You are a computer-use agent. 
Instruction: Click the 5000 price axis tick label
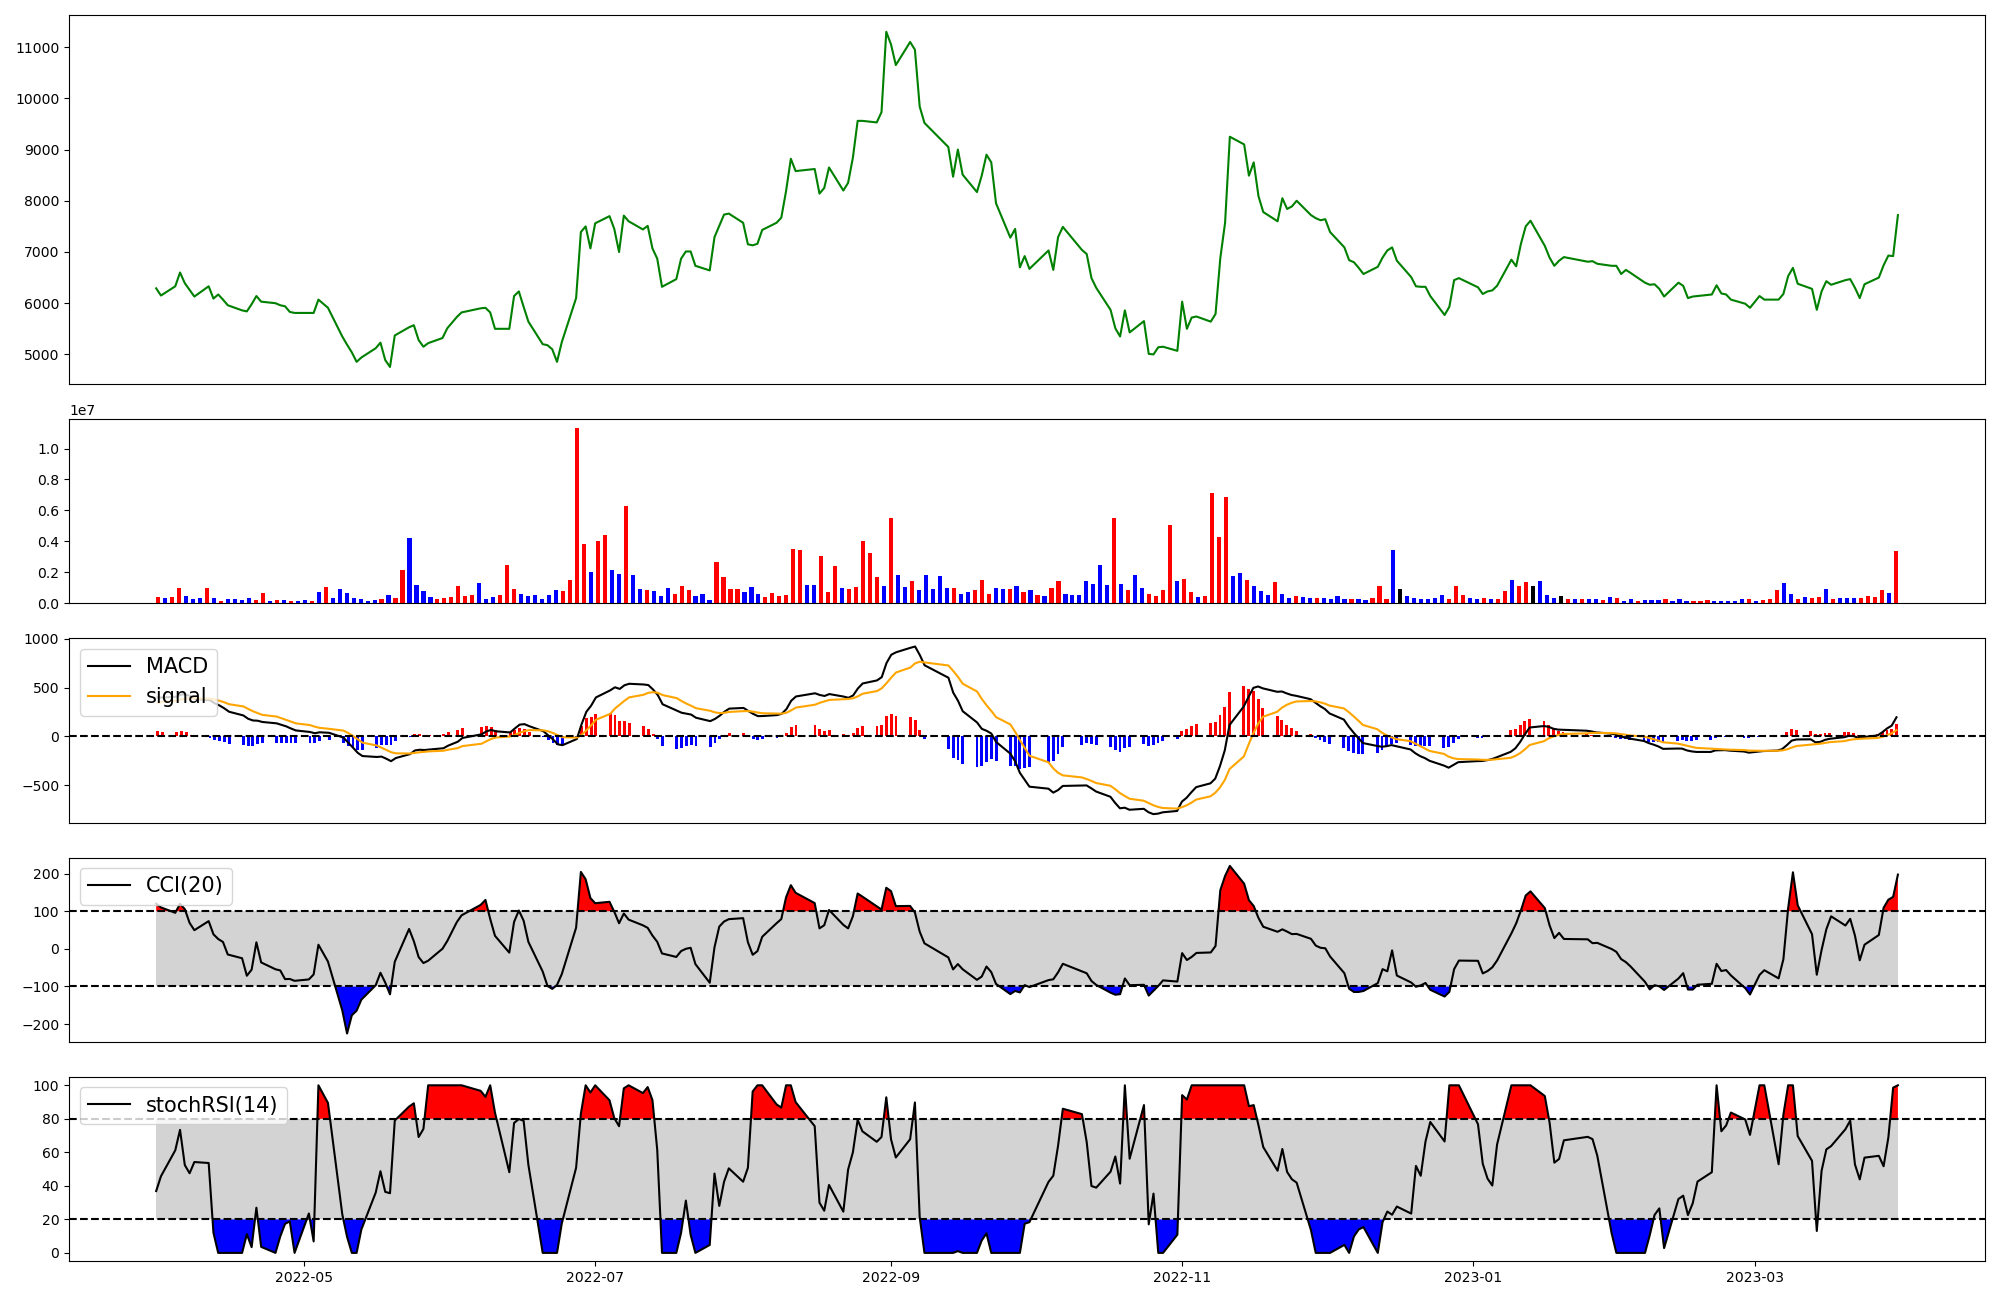tap(41, 355)
